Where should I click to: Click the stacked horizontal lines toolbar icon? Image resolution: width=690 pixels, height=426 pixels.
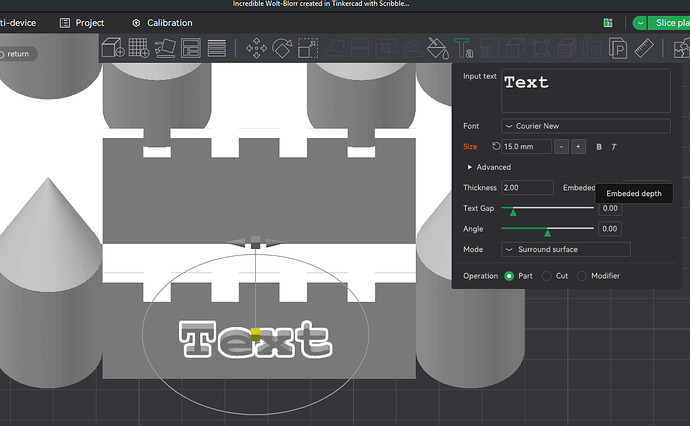pyautogui.click(x=217, y=48)
